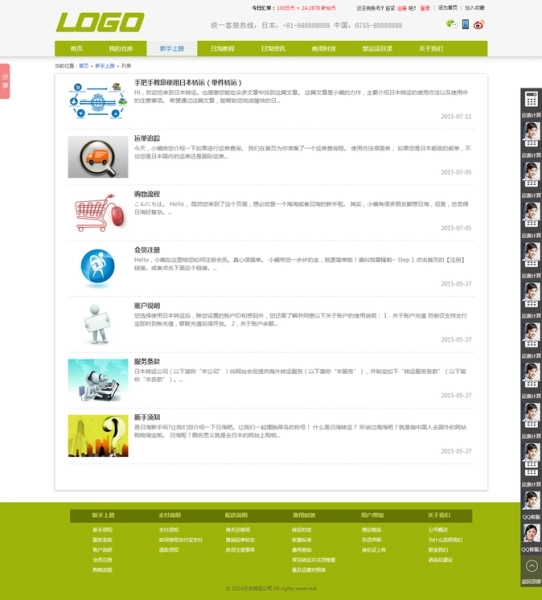Open the article 手把手教您使用日本转运

pos(188,82)
